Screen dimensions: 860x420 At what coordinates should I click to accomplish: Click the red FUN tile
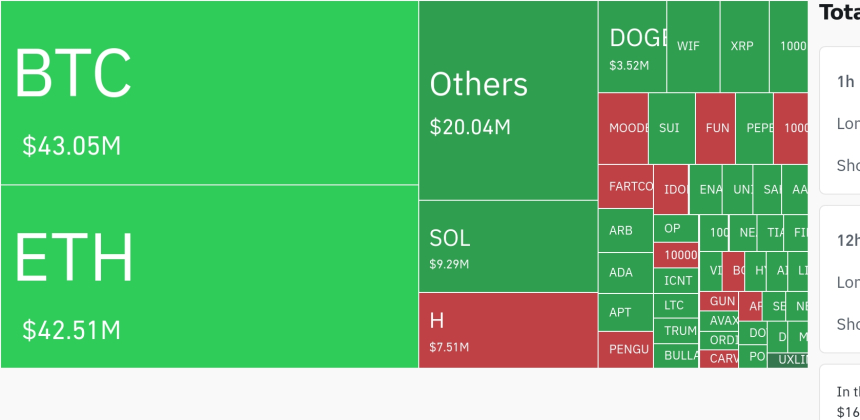[x=716, y=128]
